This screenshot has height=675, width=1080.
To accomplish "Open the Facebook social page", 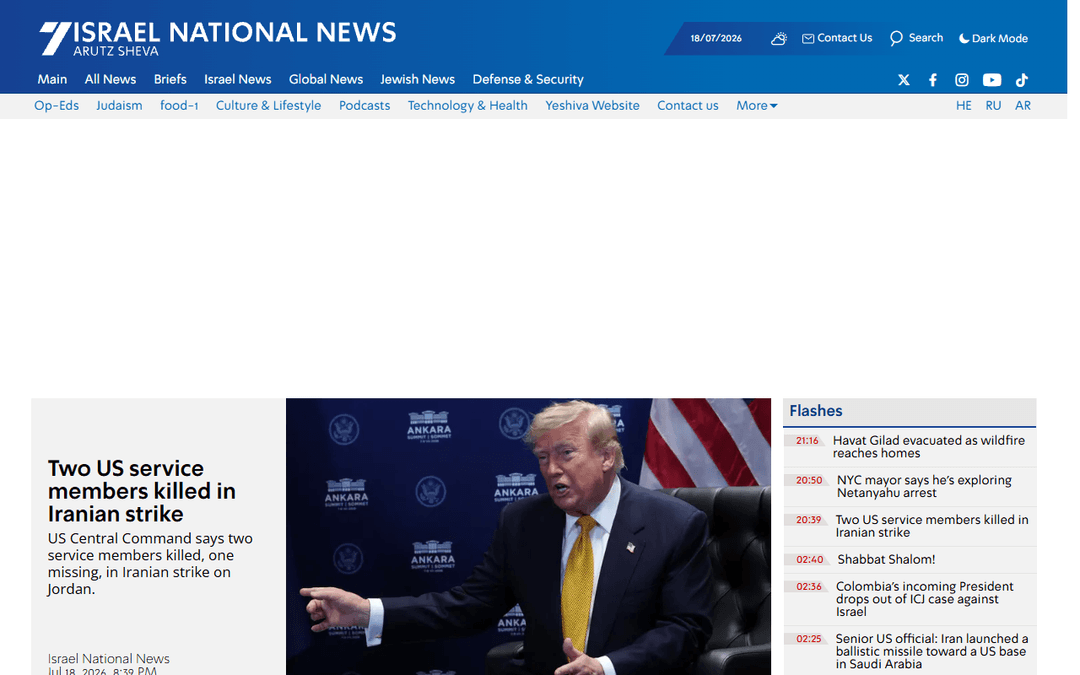I will coord(933,80).
